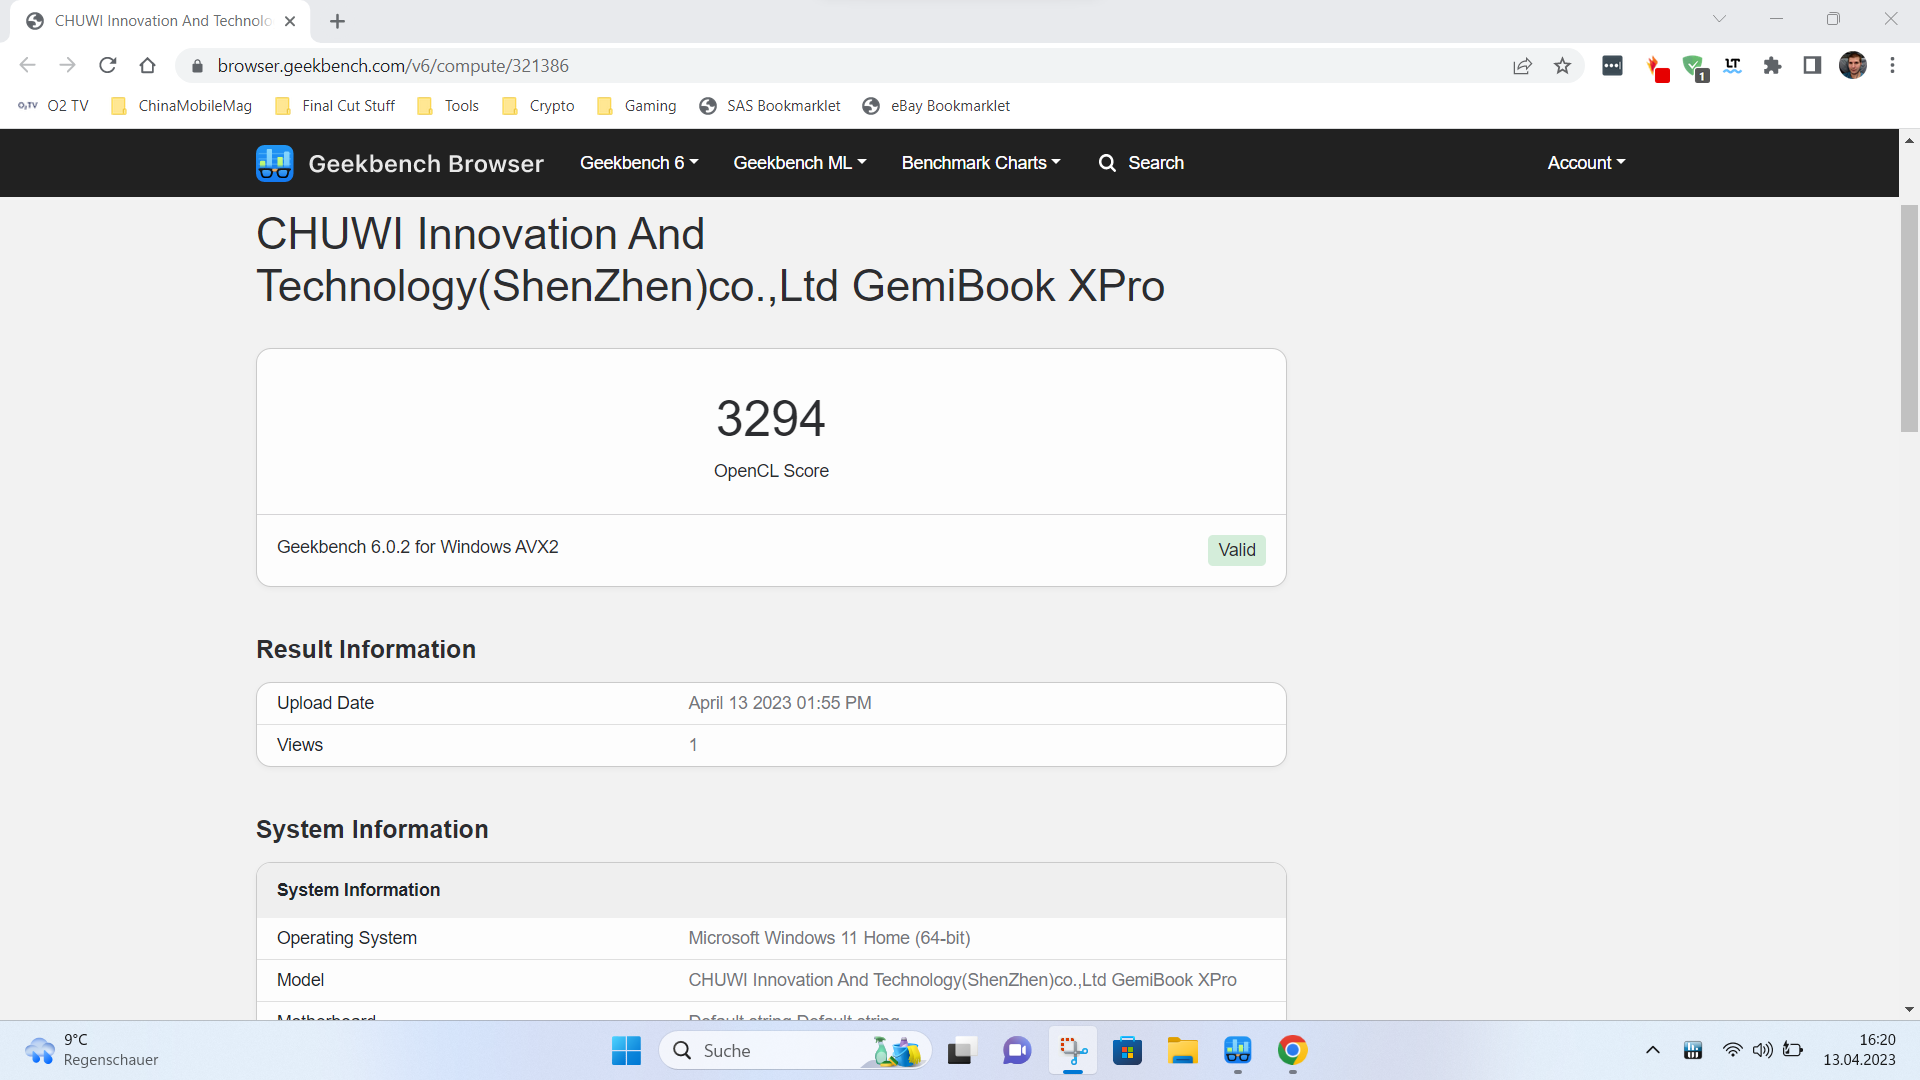
Task: Open the Wi-Fi network tray icon
Action: (x=1732, y=1050)
